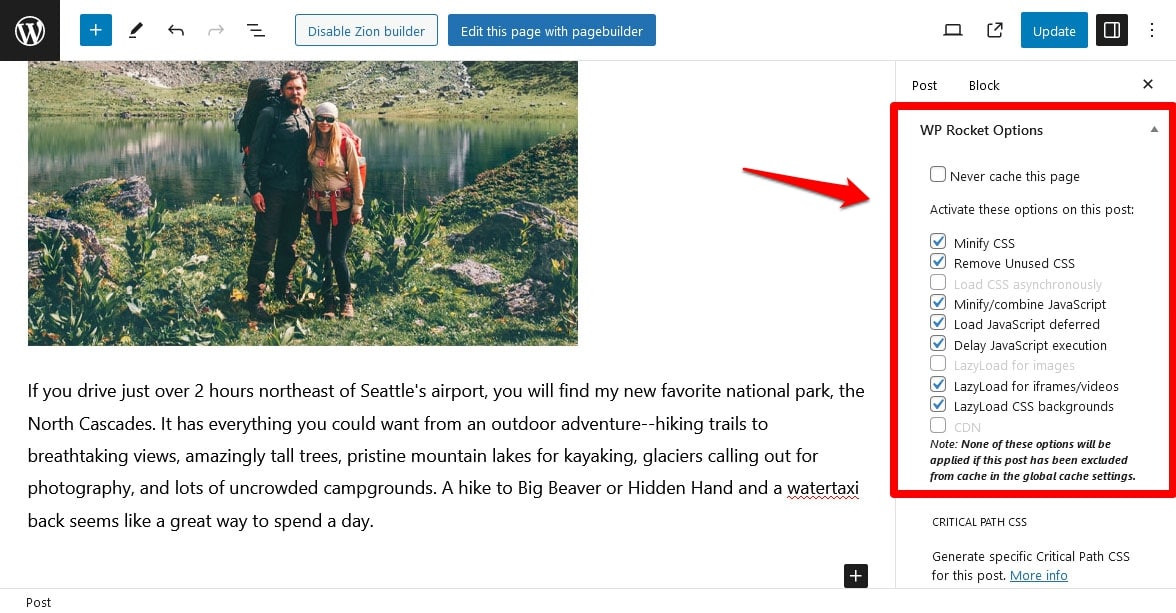Toggle Delay JavaScript execution checkbox
The width and height of the screenshot is (1176, 613).
click(938, 344)
